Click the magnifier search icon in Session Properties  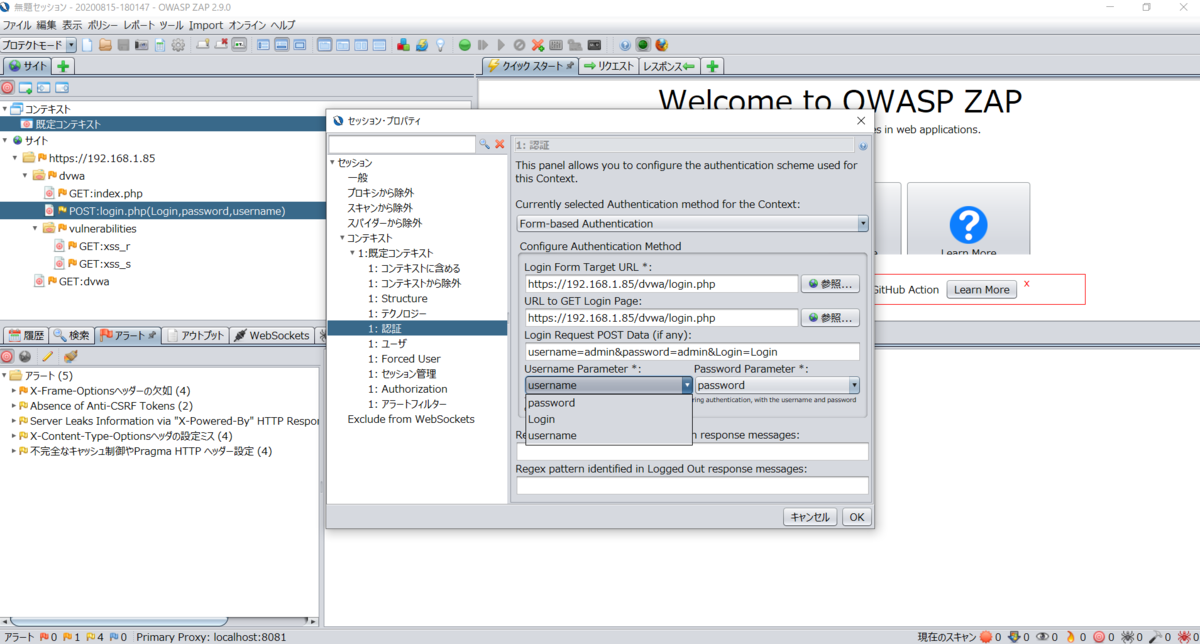click(x=485, y=145)
